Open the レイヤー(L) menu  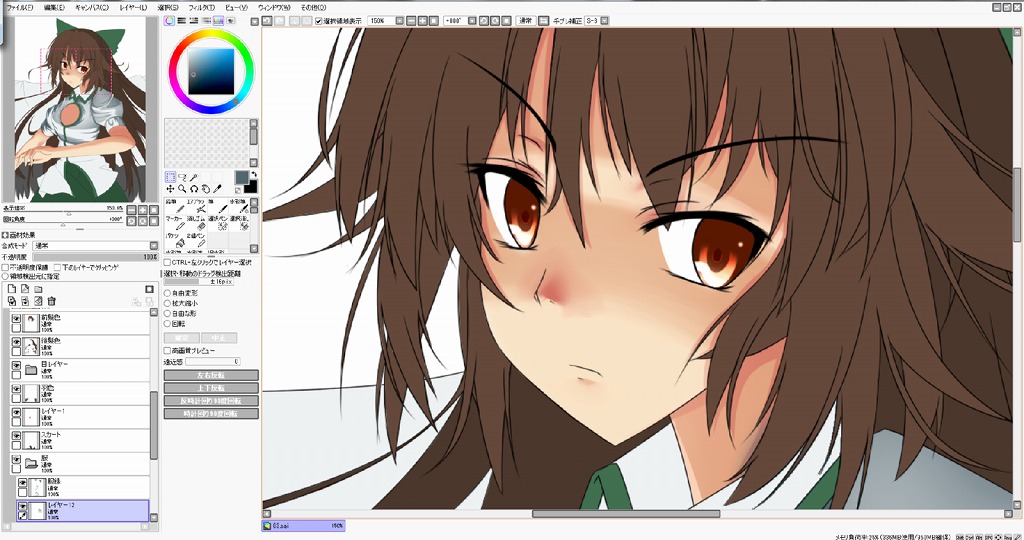pos(133,7)
